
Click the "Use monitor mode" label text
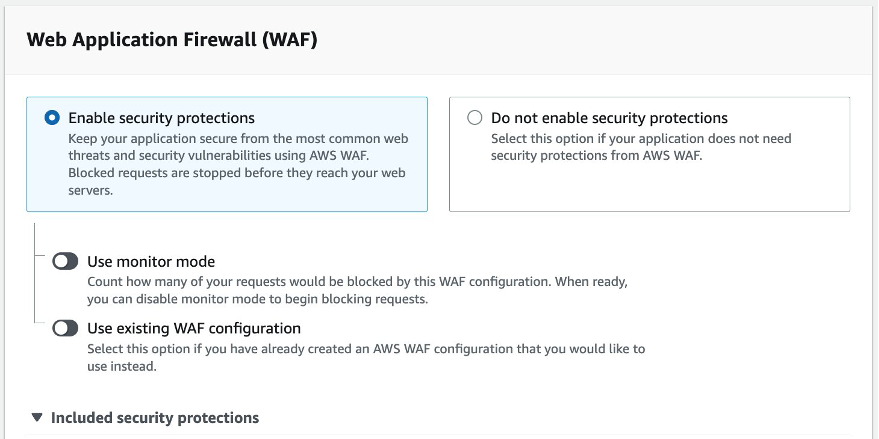point(151,262)
